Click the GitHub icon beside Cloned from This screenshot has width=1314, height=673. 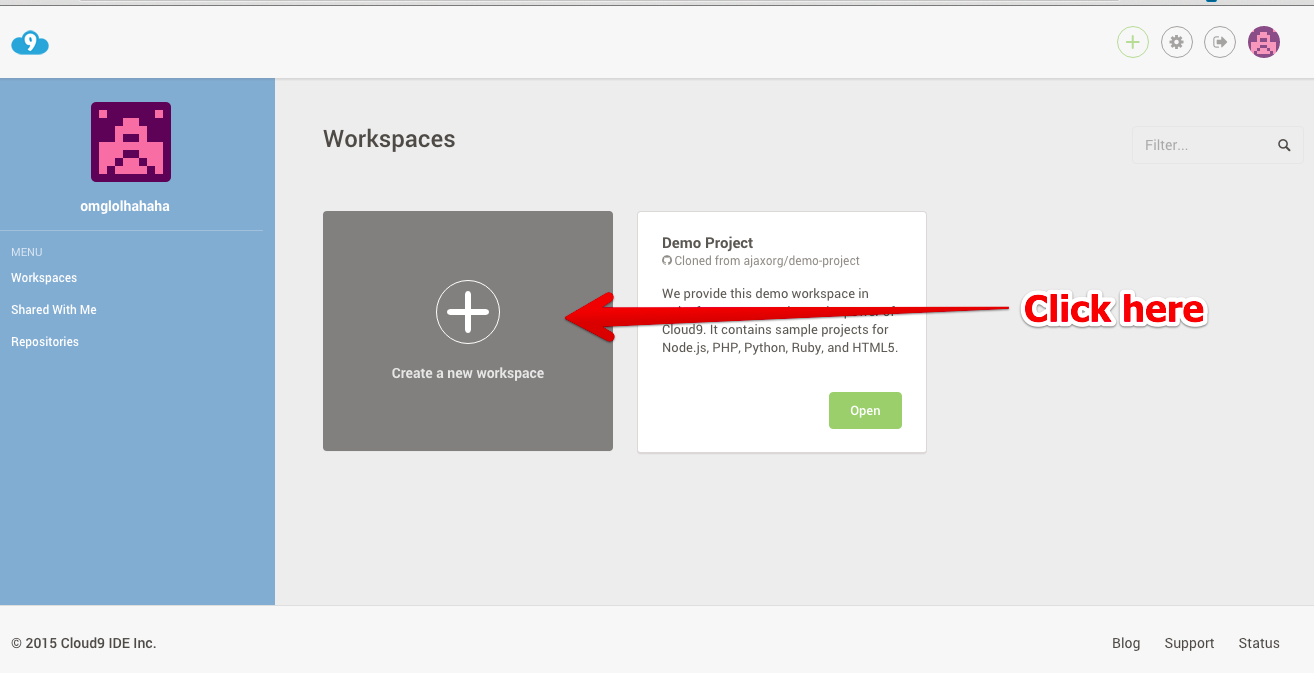point(667,261)
